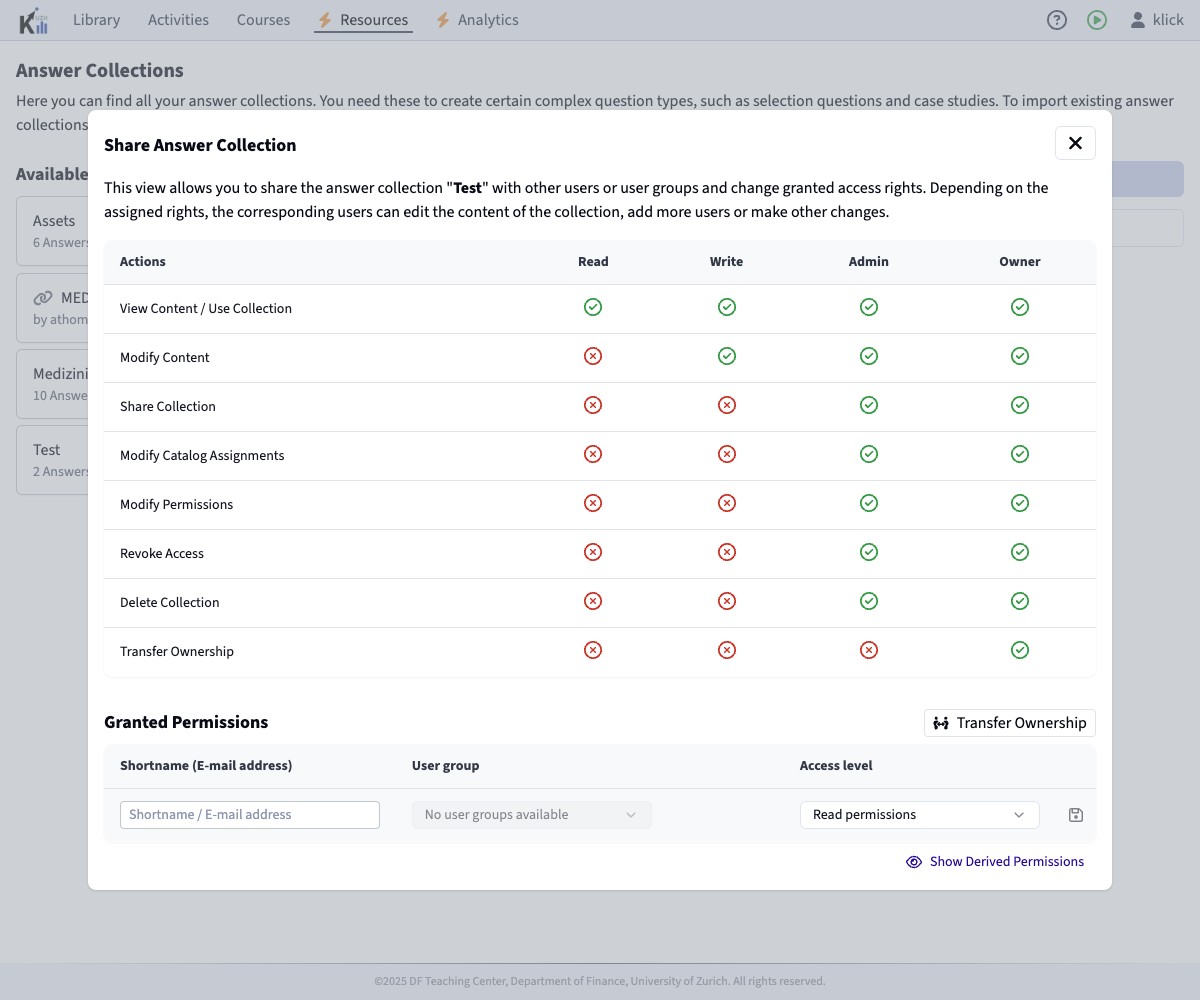
Task: Click the eye icon beside Show Derived Permissions
Action: 914,862
